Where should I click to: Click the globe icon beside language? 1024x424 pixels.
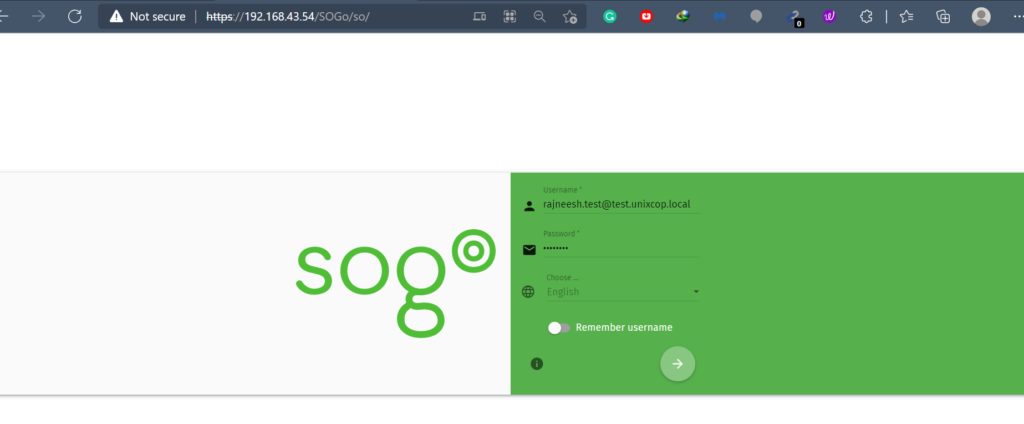tap(528, 292)
